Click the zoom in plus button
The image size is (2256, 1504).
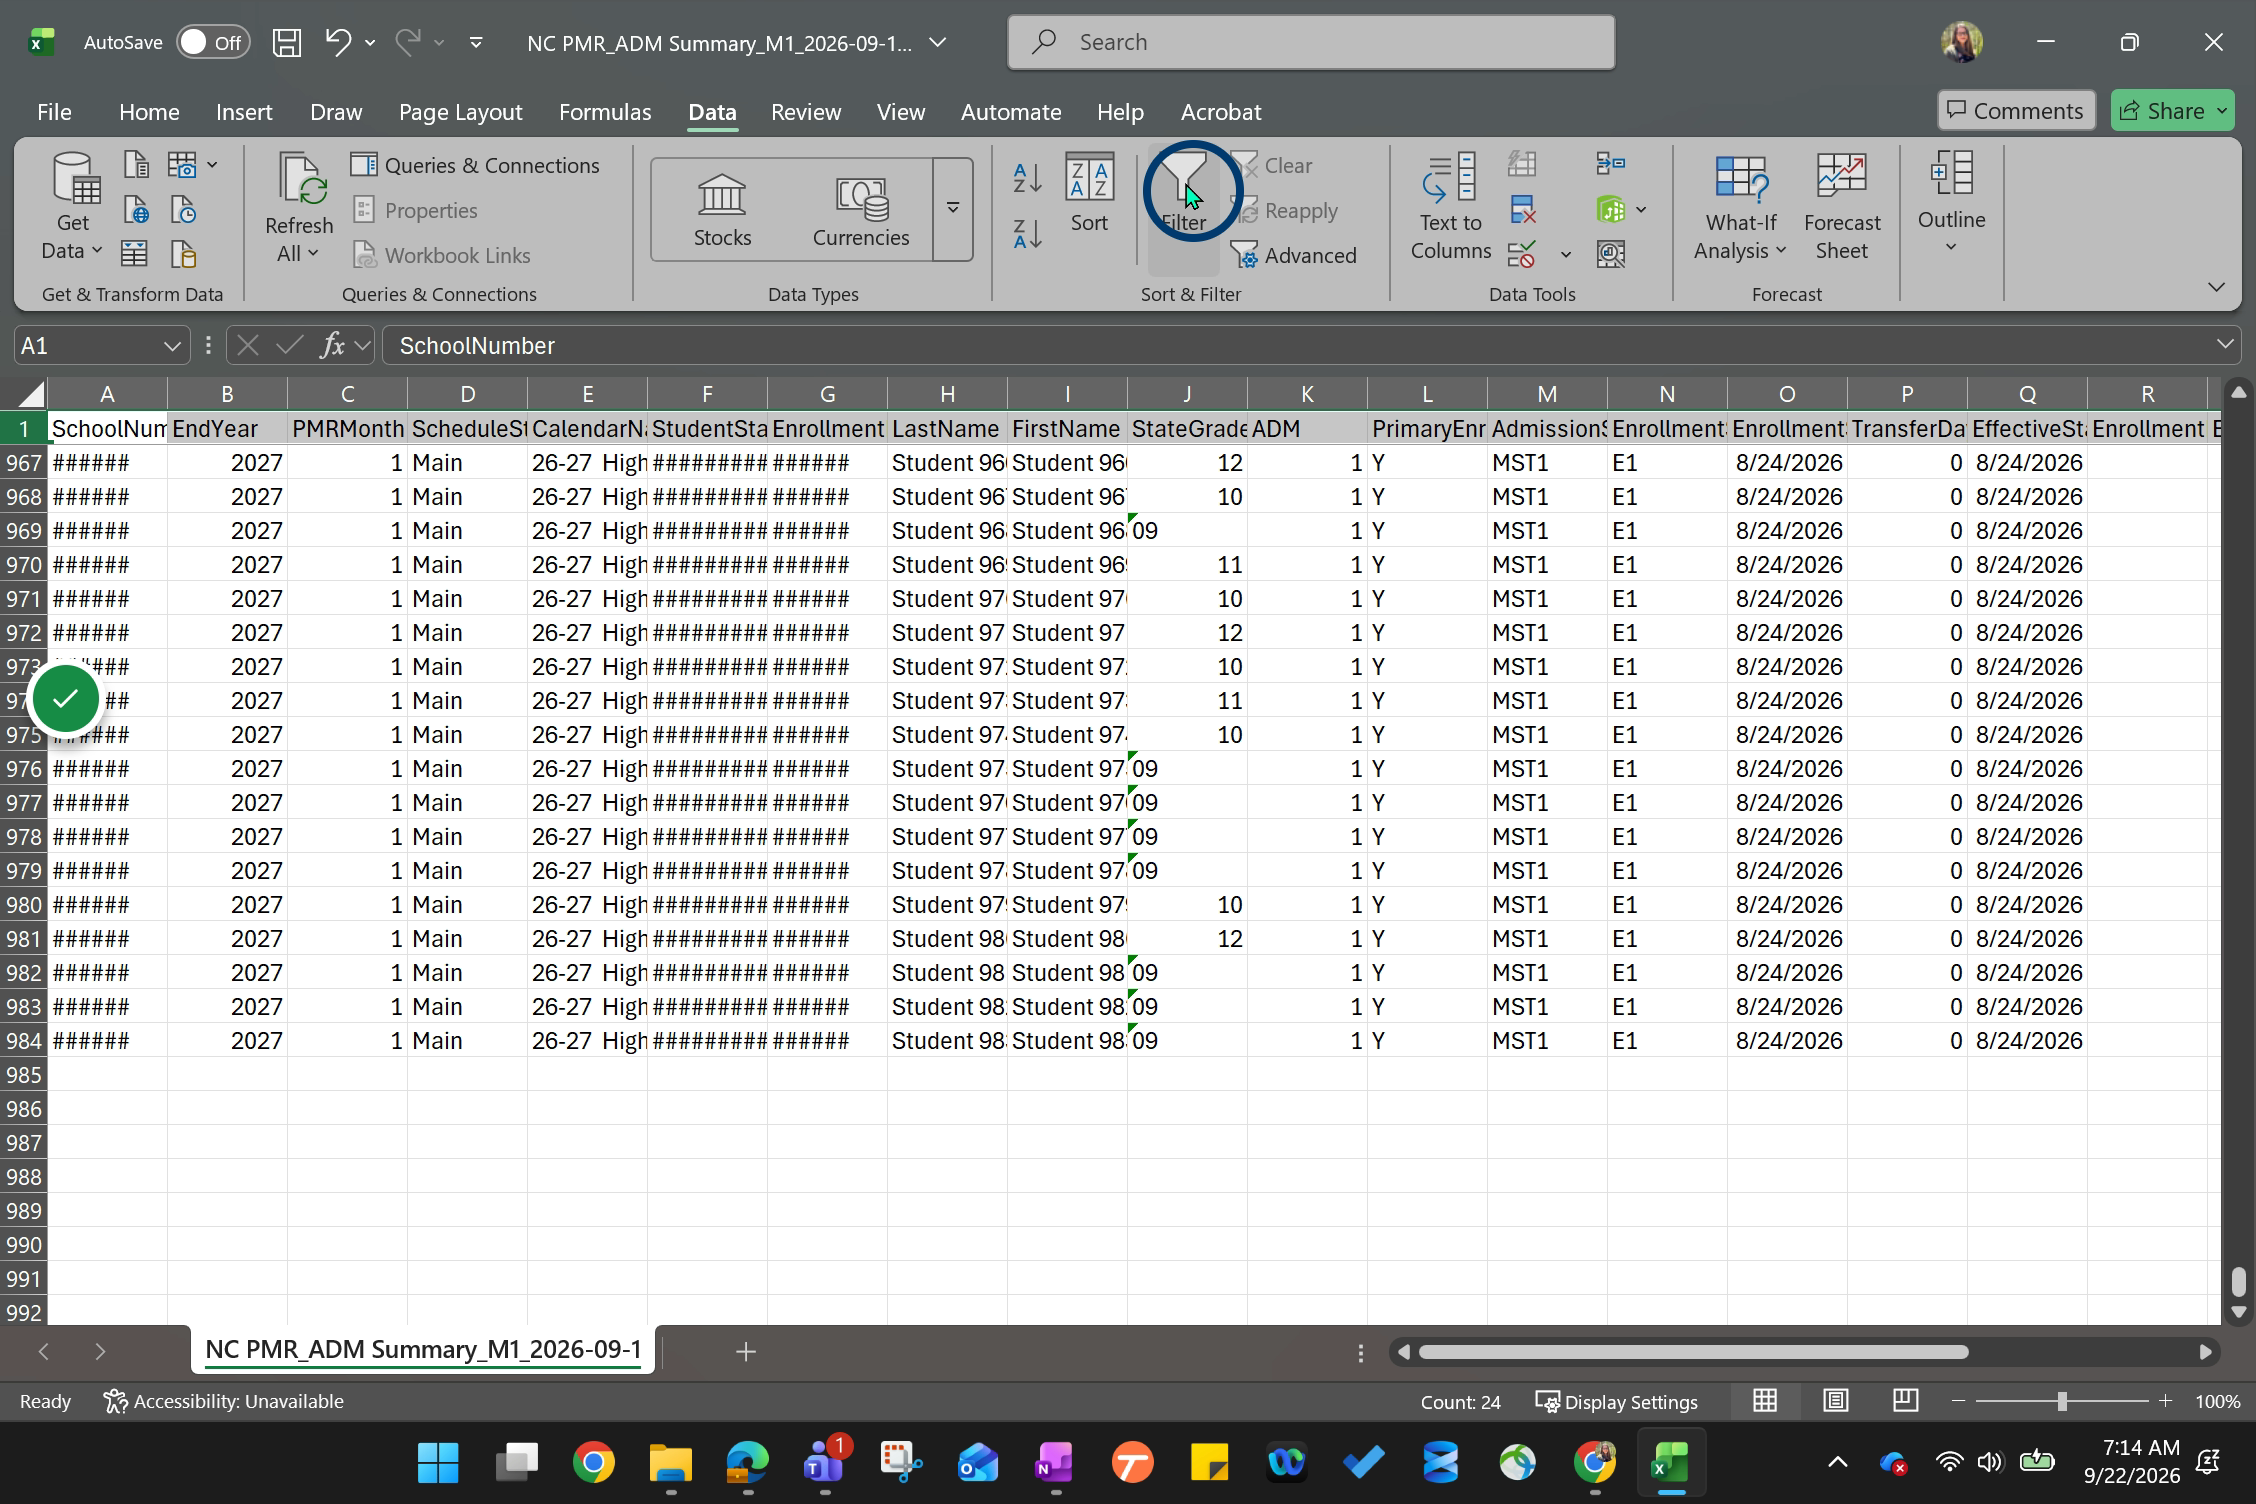[x=2165, y=1402]
